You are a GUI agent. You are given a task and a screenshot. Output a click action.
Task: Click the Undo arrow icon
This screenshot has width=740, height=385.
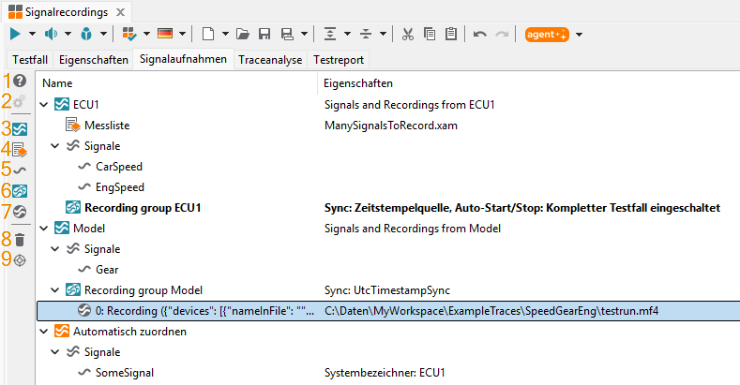(480, 34)
